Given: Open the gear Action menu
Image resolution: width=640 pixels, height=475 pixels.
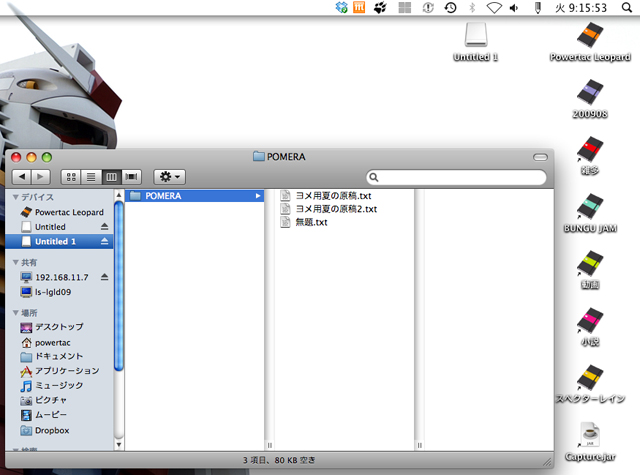Looking at the screenshot, I should click(169, 177).
